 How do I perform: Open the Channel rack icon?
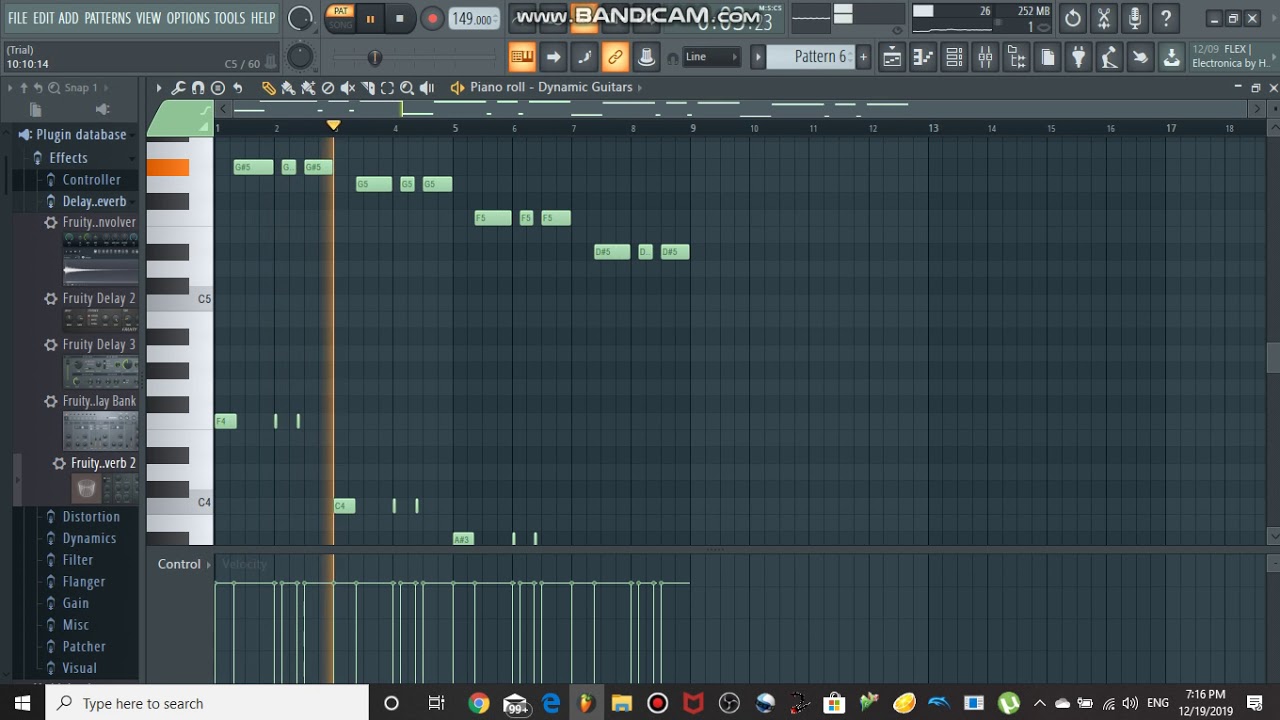(x=954, y=57)
